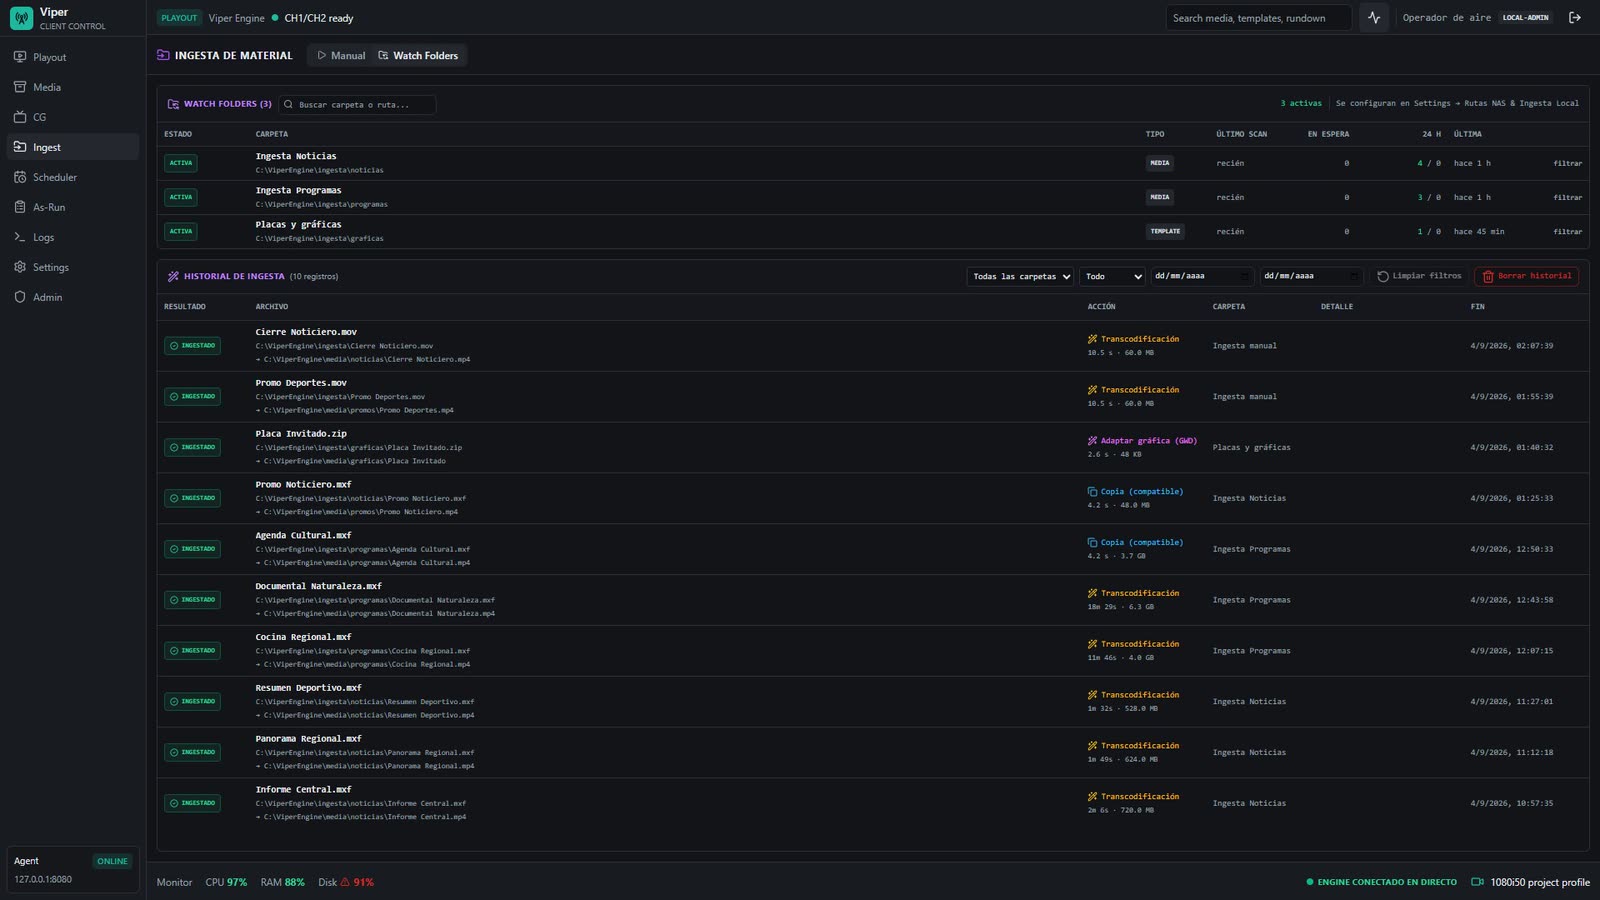Click the activity monitor icon in top bar
1600x900 pixels.
click(x=1374, y=18)
